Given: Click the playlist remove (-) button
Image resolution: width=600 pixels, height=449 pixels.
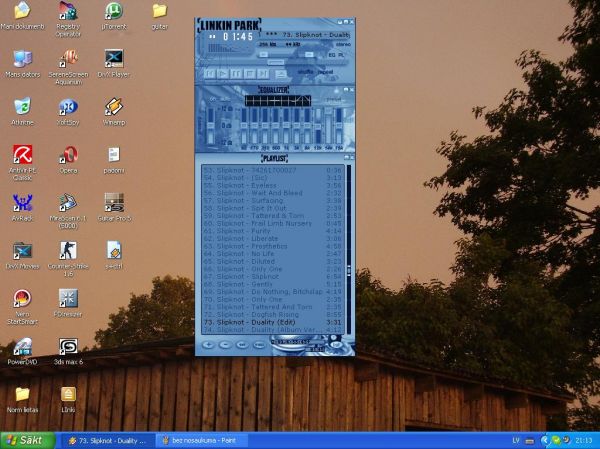Looking at the screenshot, I should click(x=225, y=345).
